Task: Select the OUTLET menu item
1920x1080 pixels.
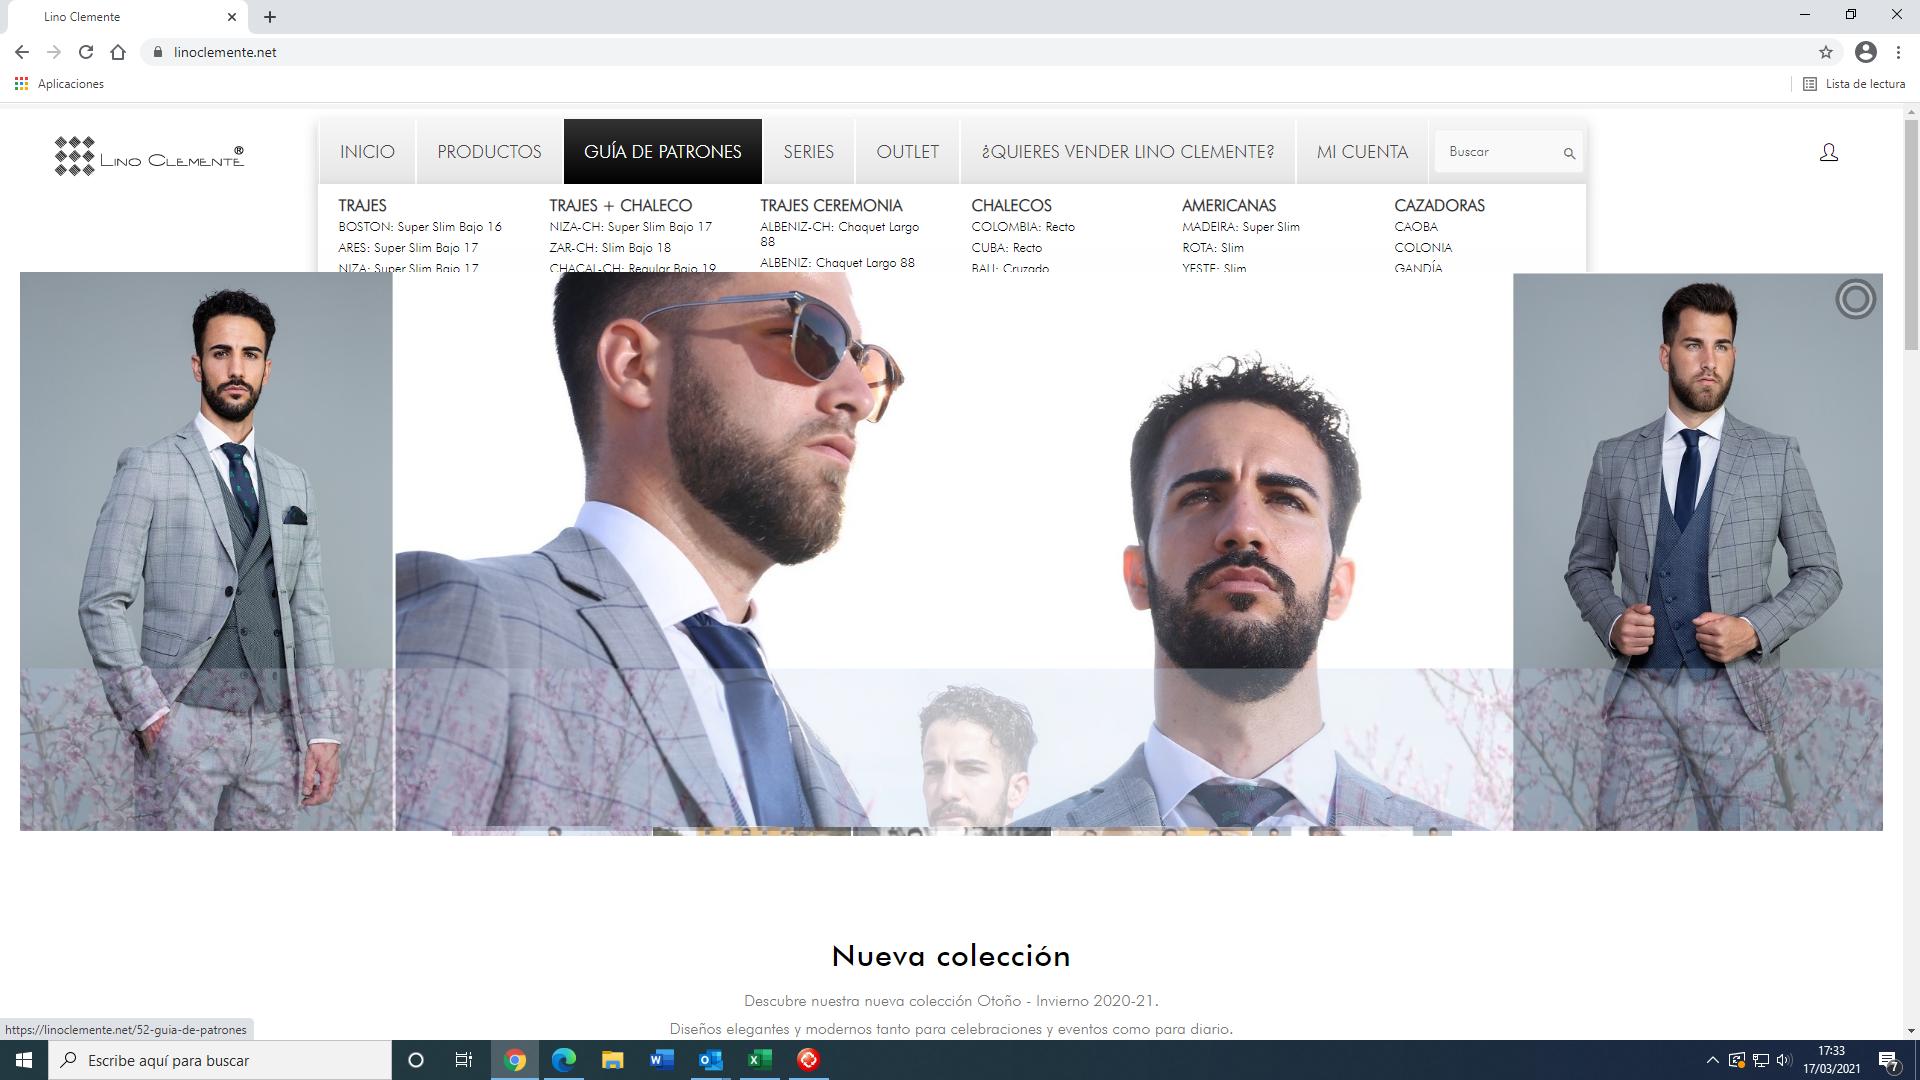Action: (x=907, y=152)
